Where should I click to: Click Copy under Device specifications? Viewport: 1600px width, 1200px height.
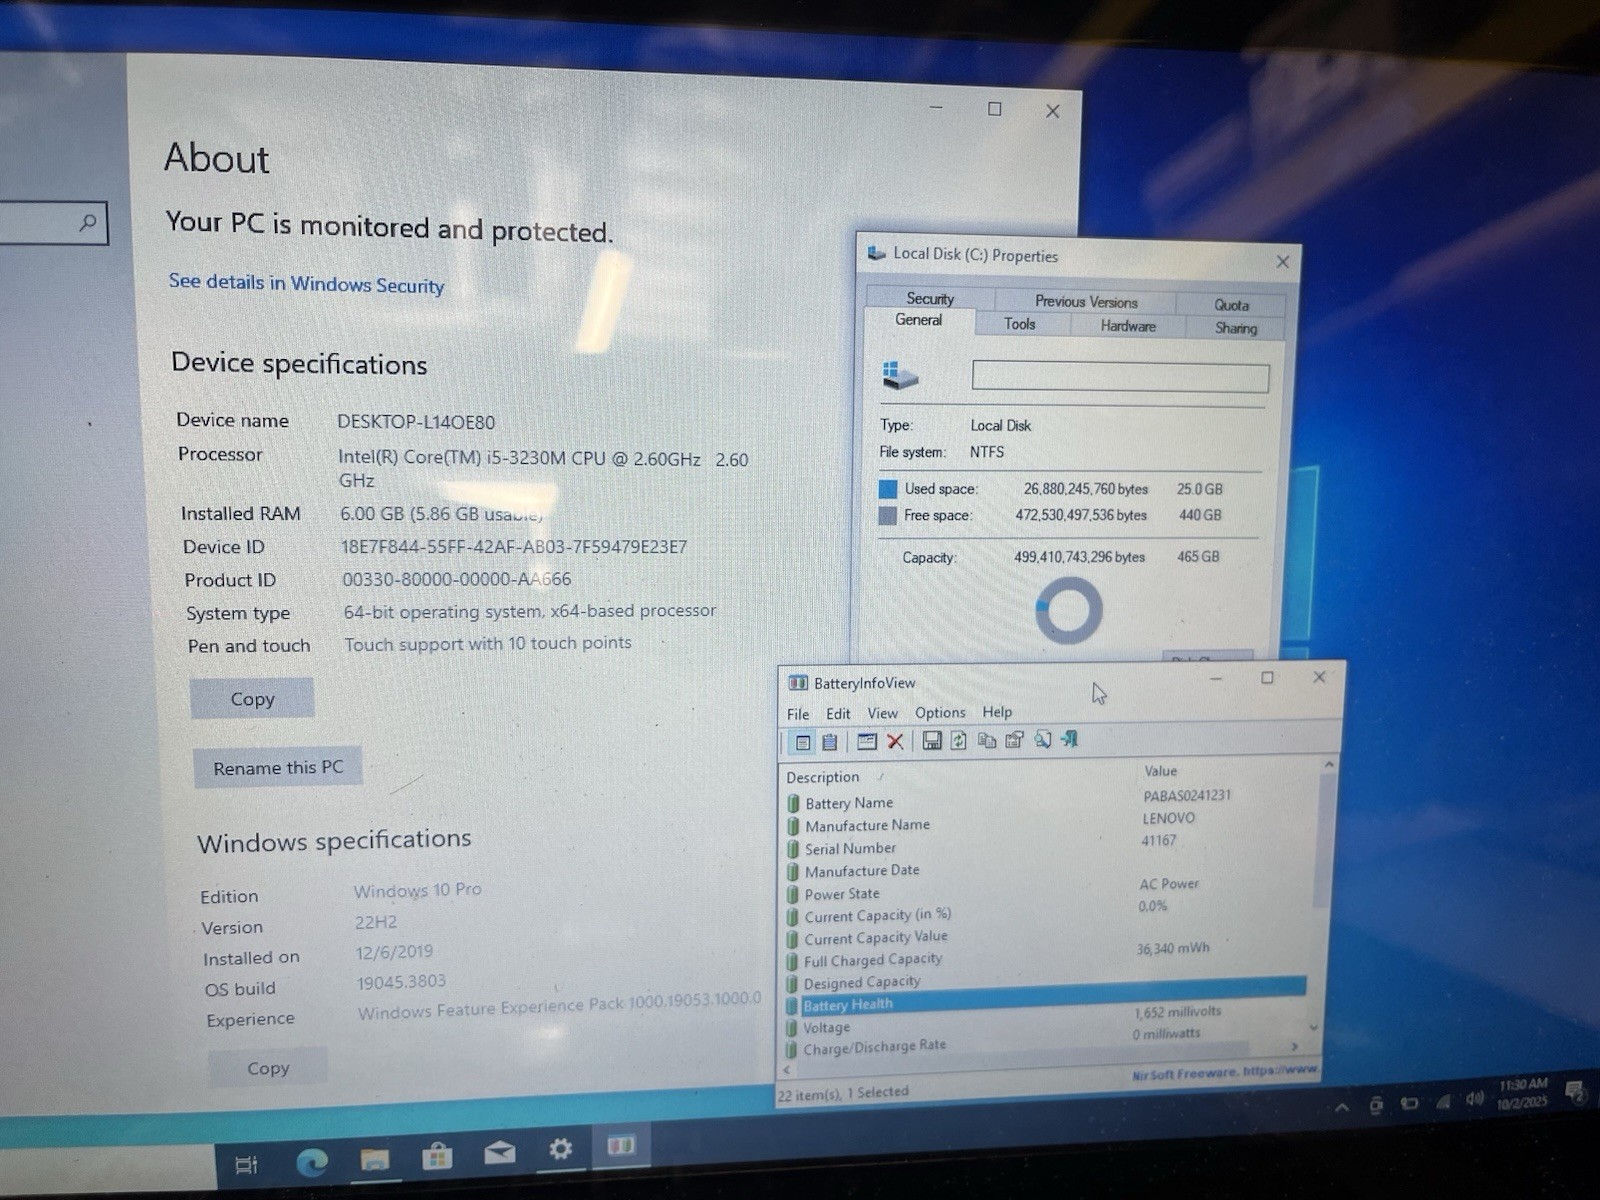tap(252, 699)
